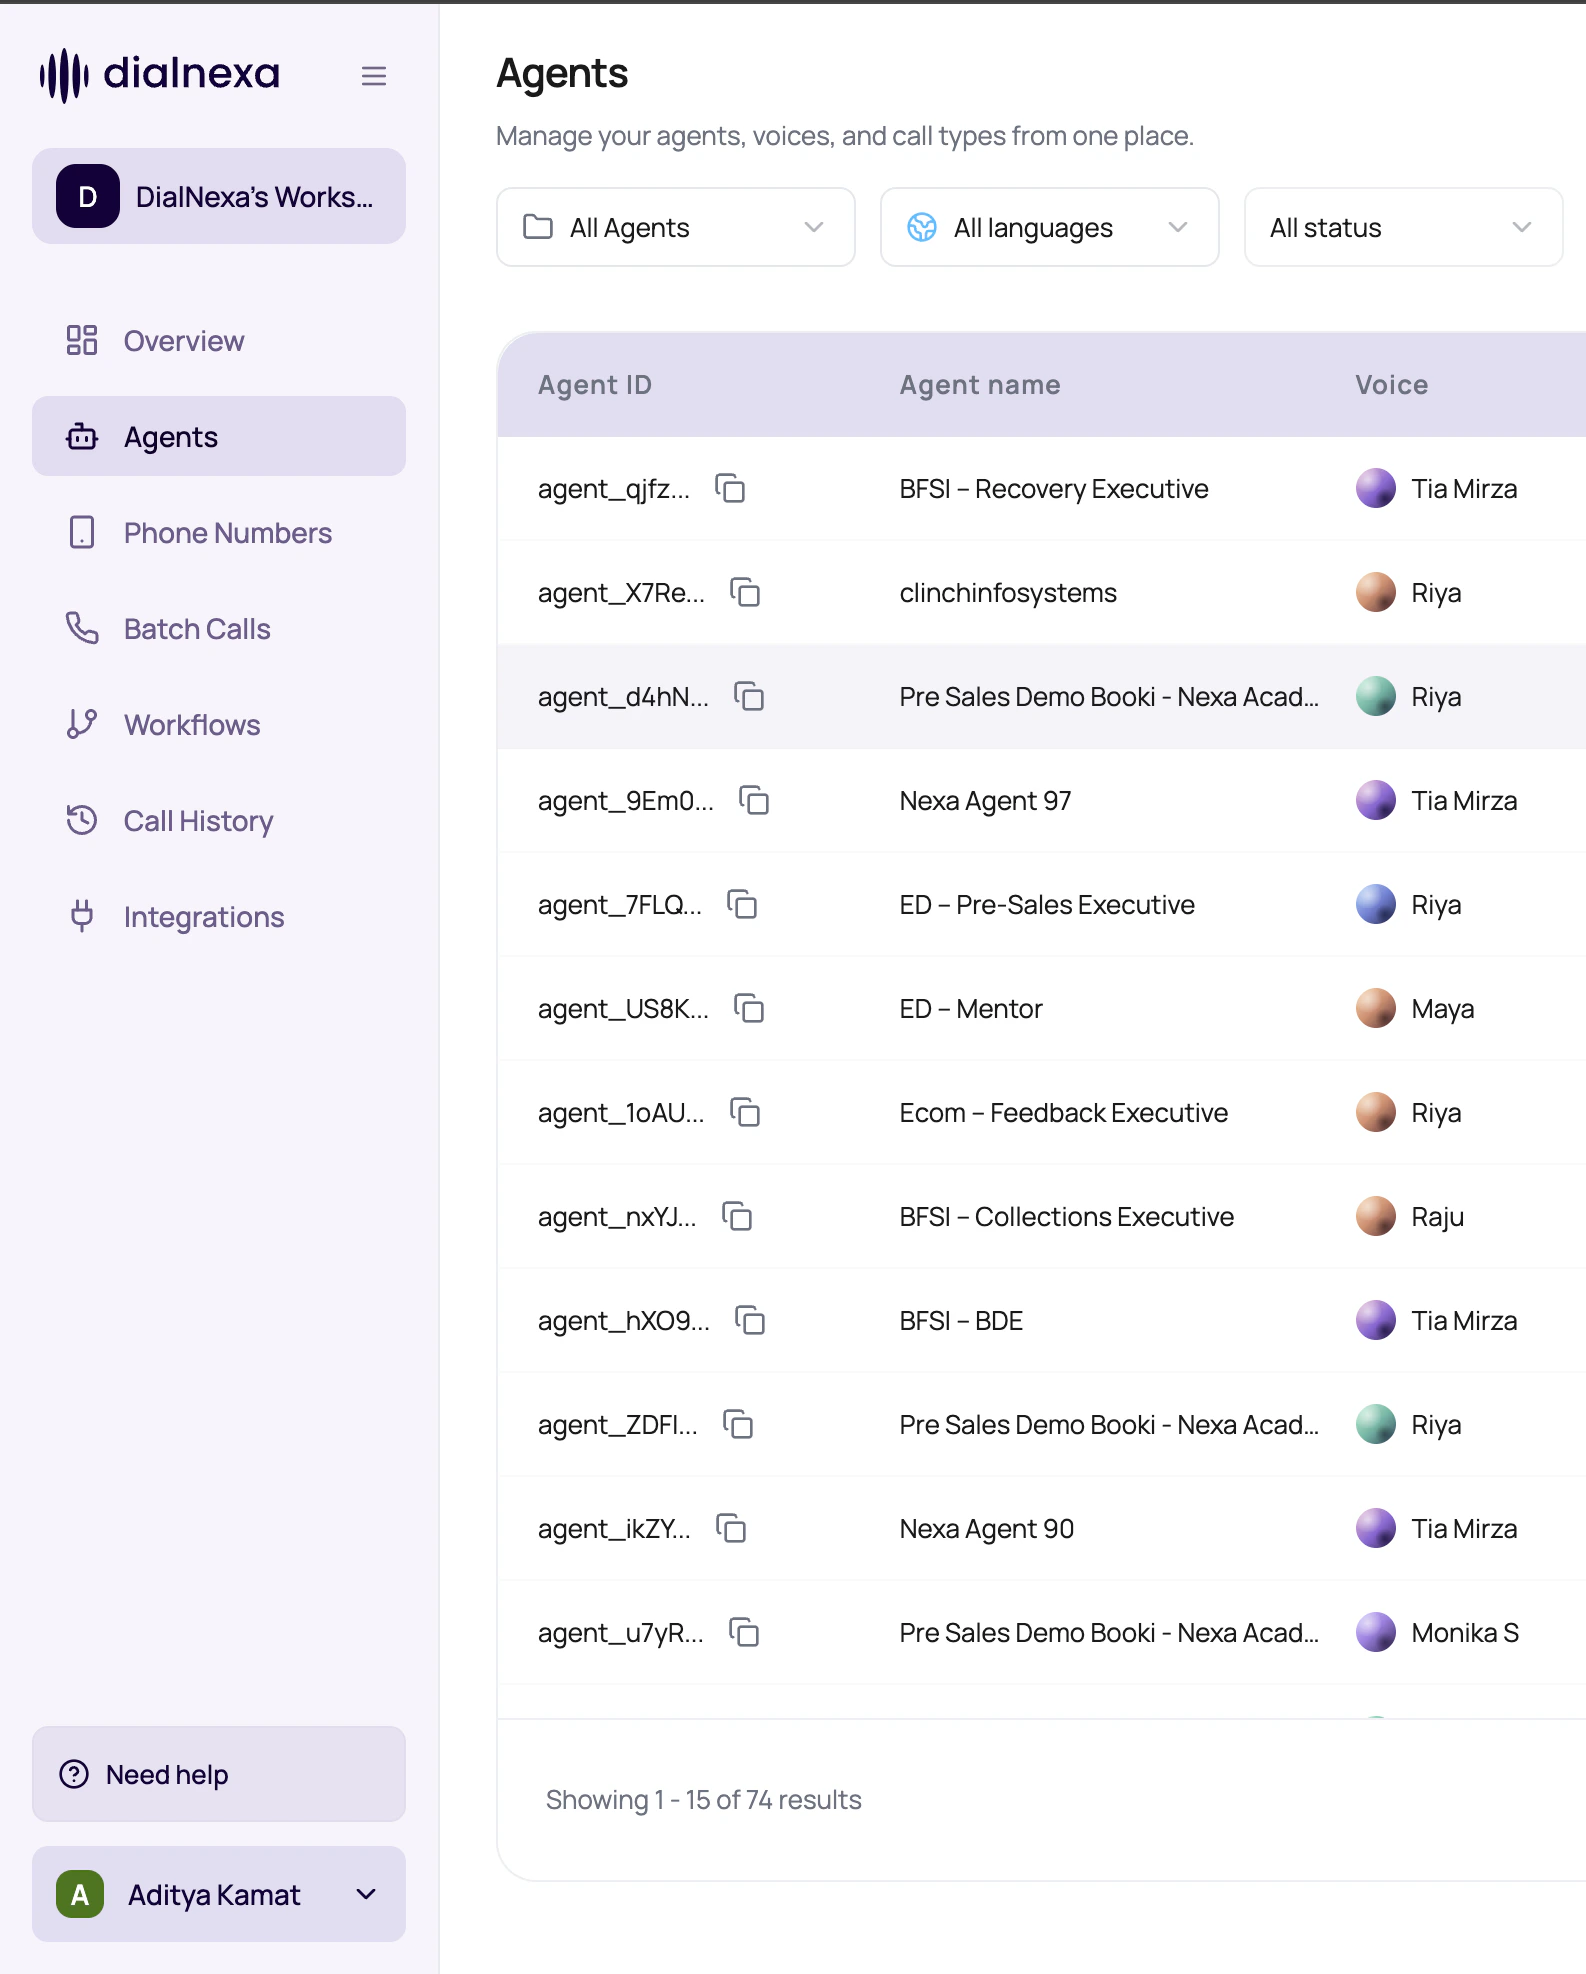Open ED – Mentor agent
This screenshot has width=1586, height=1974.
click(x=971, y=1009)
